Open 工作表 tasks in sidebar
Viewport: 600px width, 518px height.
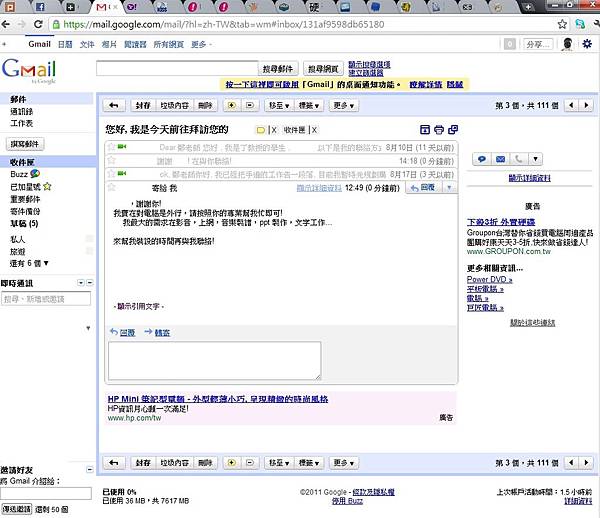[22, 123]
